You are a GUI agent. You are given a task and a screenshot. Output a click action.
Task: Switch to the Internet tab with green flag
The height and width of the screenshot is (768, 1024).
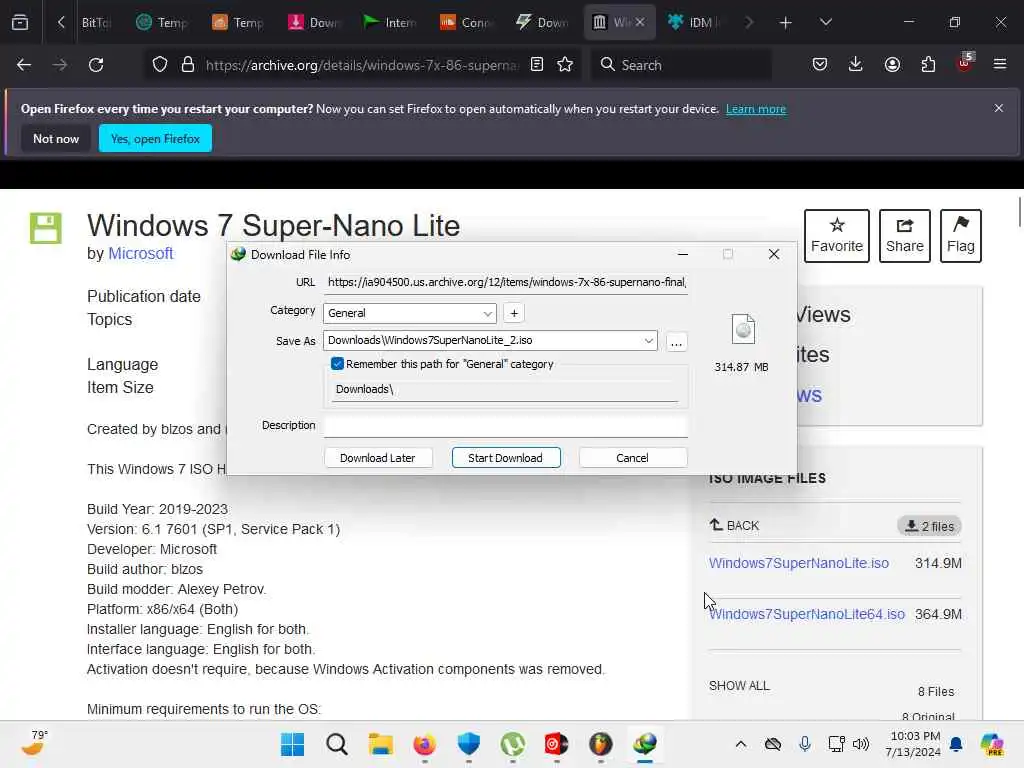(x=390, y=22)
